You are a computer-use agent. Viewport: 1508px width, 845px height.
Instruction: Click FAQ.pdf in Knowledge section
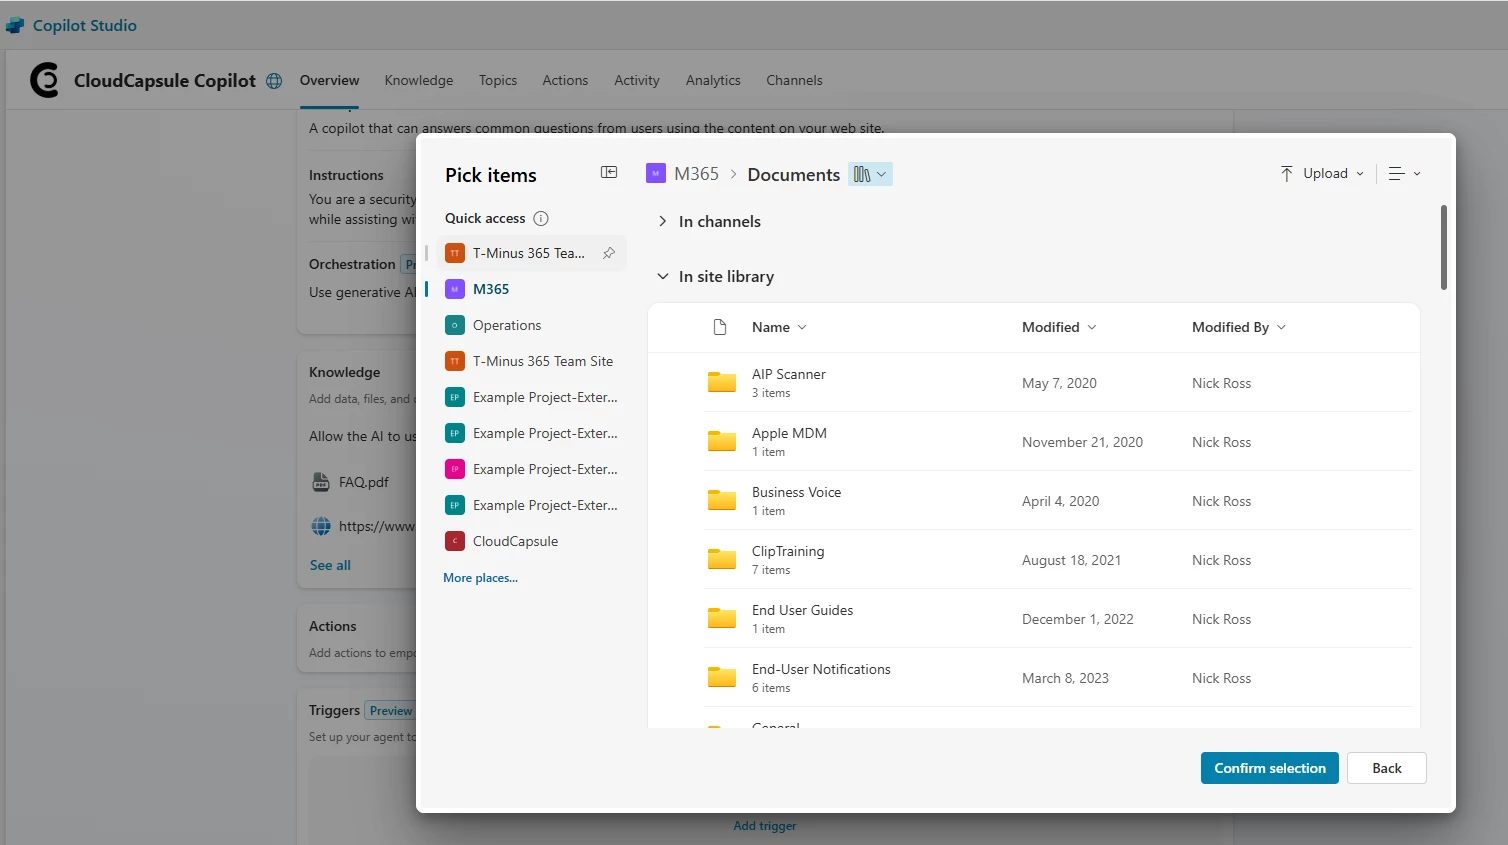[364, 482]
